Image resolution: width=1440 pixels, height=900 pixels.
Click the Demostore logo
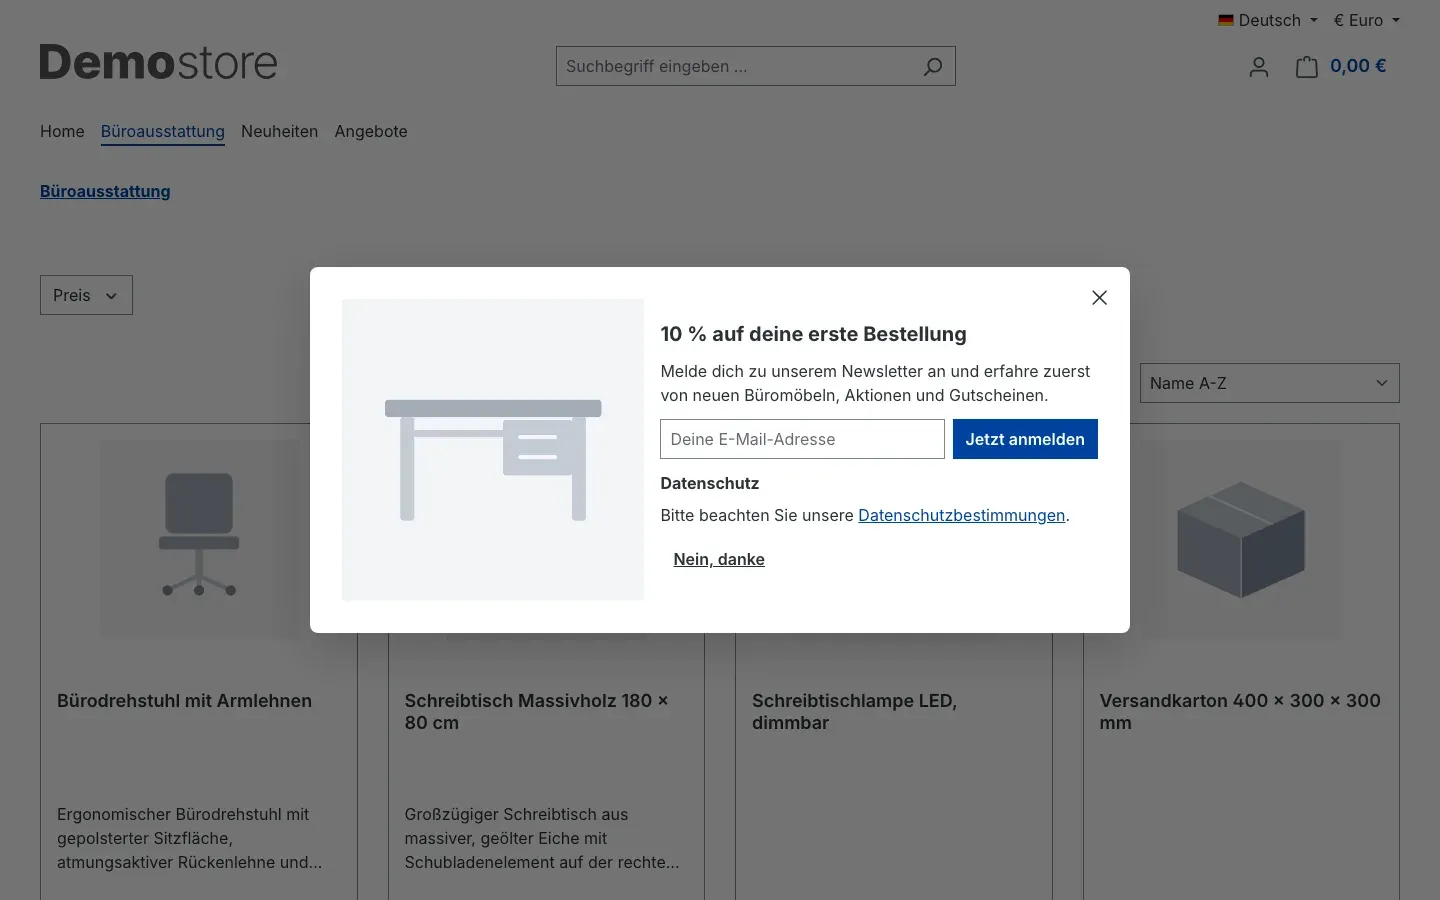(x=158, y=63)
